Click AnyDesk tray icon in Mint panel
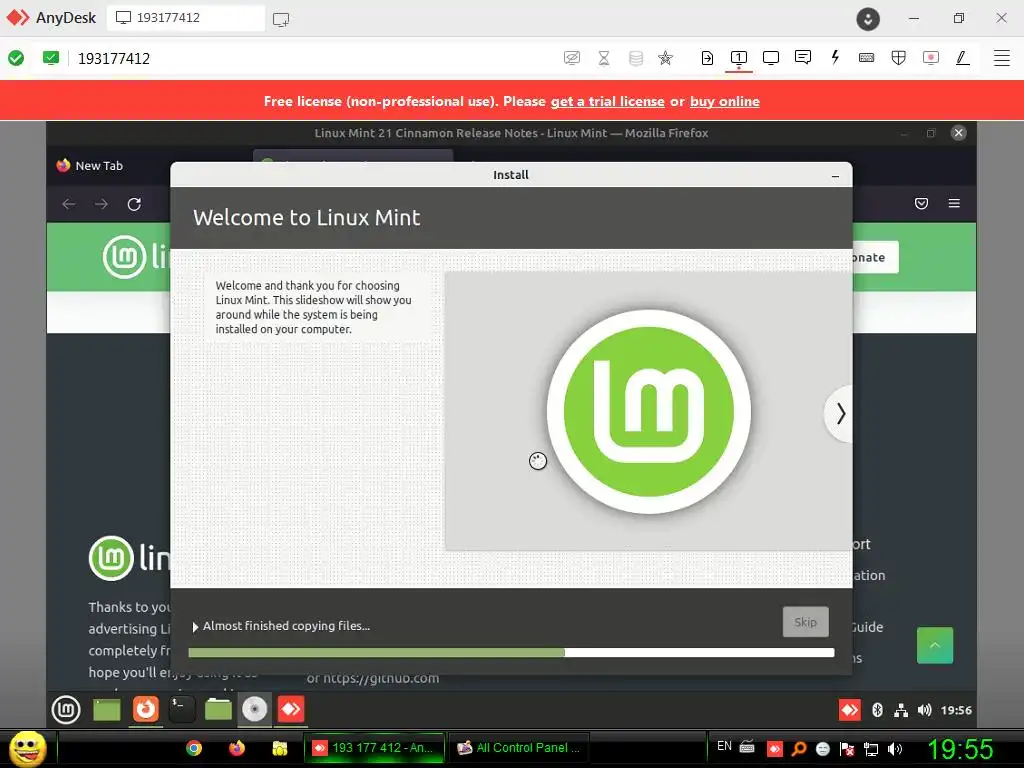This screenshot has height=768, width=1024. [x=850, y=710]
